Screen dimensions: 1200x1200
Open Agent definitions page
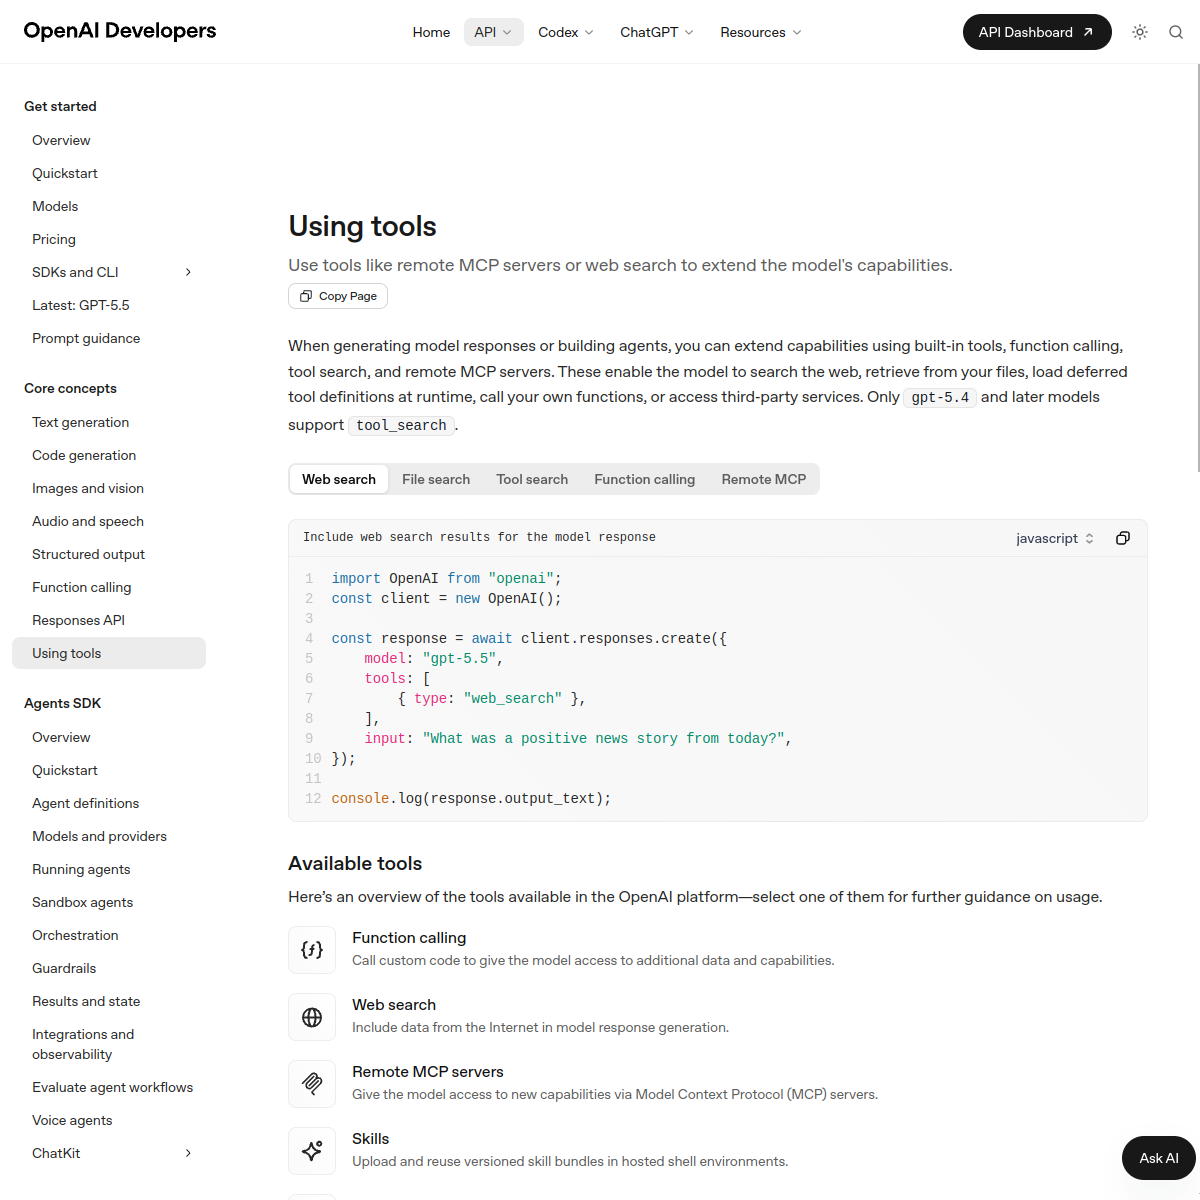click(x=86, y=803)
